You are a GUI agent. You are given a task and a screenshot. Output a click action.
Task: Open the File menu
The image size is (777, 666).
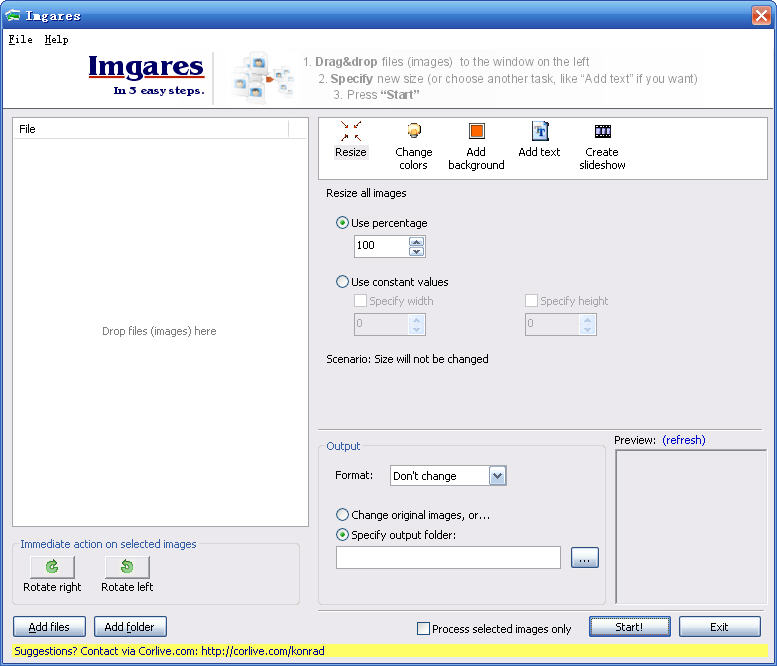click(x=20, y=40)
